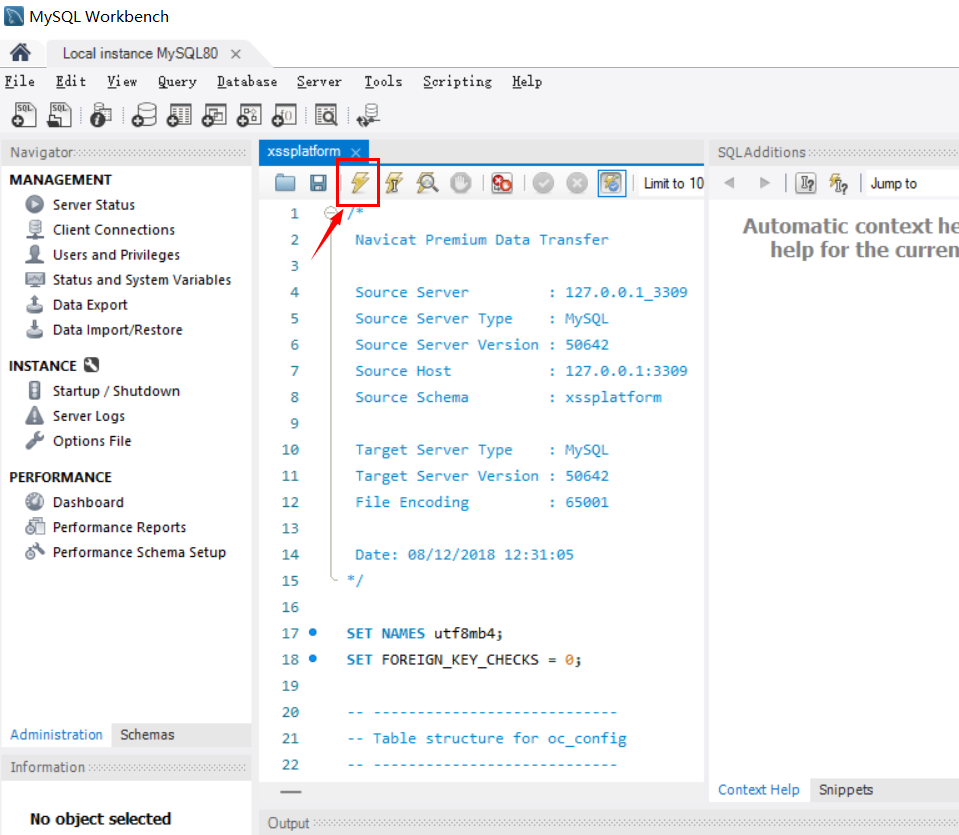Screen dimensions: 959x835
Task: Rollback transaction X icon
Action: click(x=576, y=183)
